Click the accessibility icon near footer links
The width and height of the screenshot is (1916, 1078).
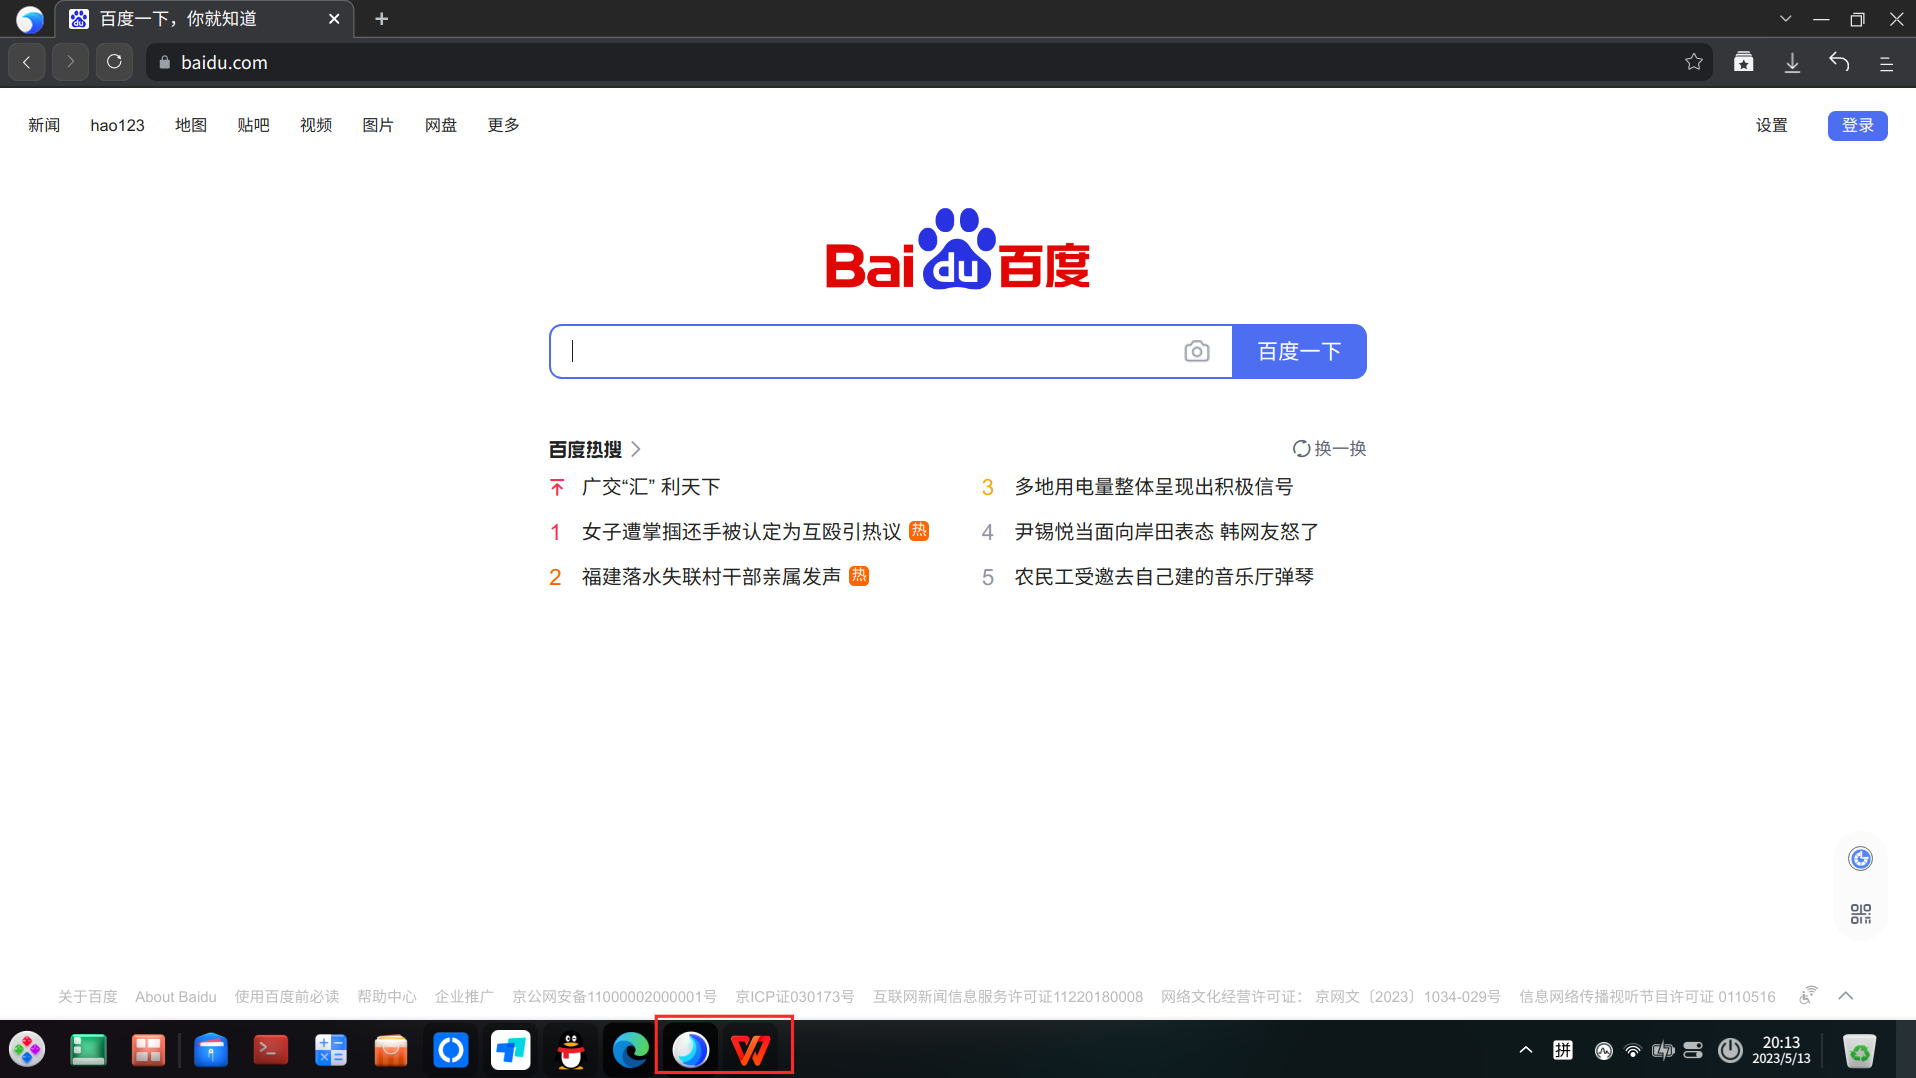pos(1808,995)
